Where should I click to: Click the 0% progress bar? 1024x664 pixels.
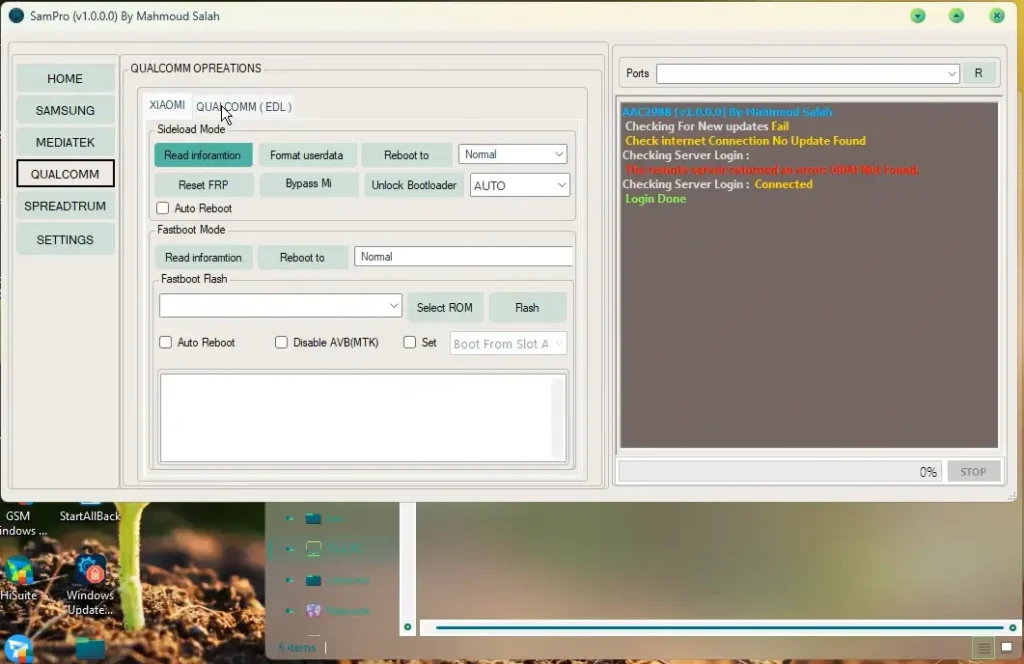pyautogui.click(x=780, y=471)
